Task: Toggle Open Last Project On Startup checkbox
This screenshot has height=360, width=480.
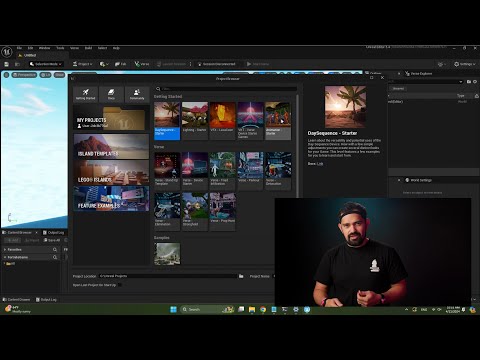Action: click(x=120, y=285)
